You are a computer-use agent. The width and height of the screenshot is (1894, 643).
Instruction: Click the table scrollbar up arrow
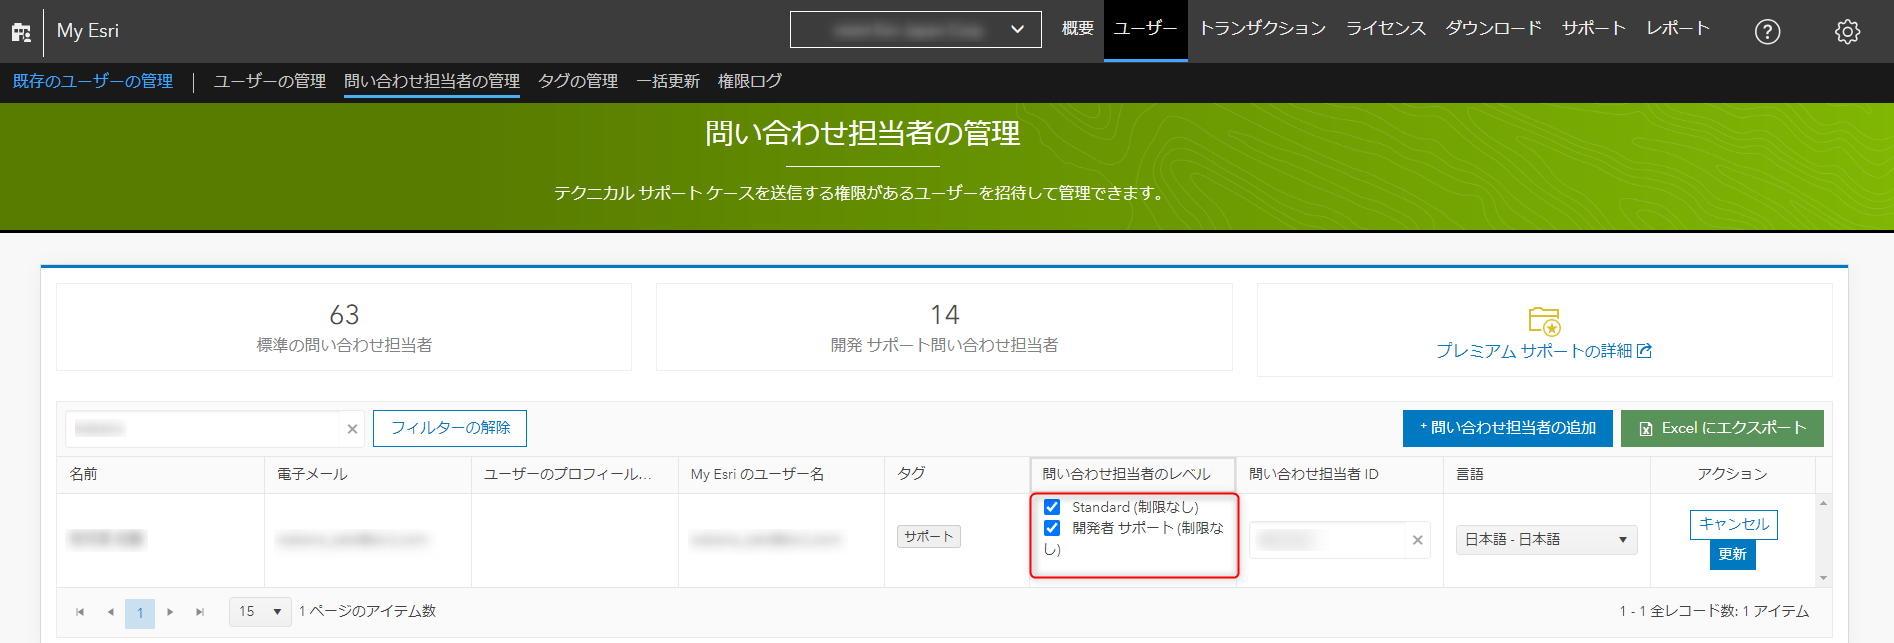click(x=1823, y=503)
